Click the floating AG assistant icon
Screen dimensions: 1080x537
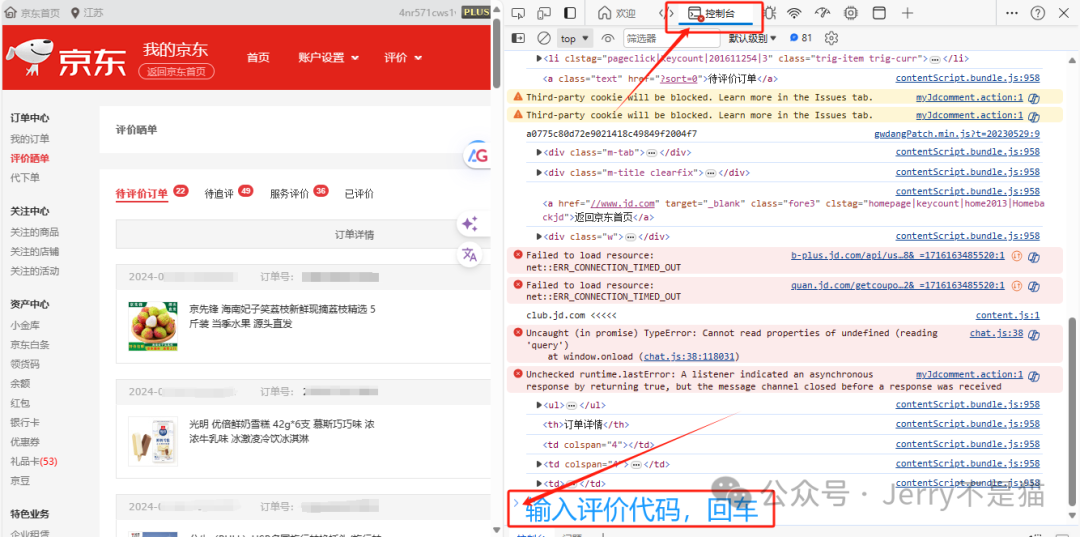coord(477,156)
